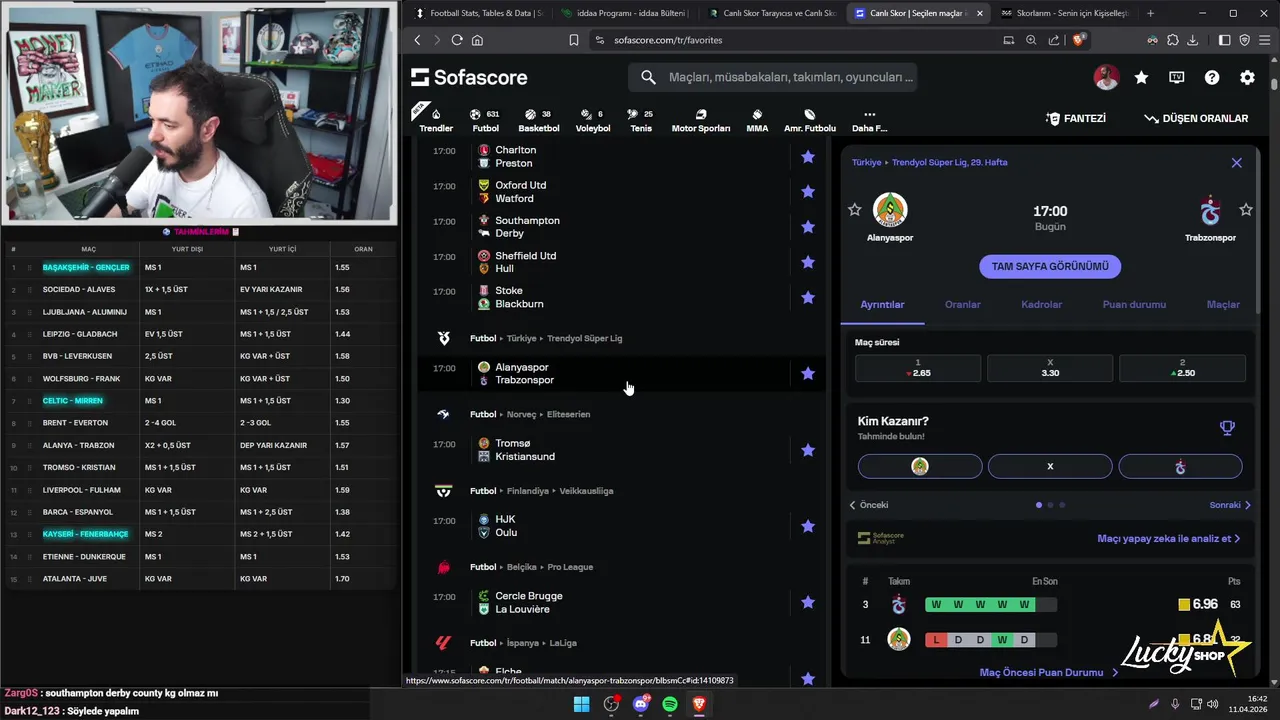The image size is (1280, 720).
Task: Open the Windows Start menu
Action: (x=581, y=704)
